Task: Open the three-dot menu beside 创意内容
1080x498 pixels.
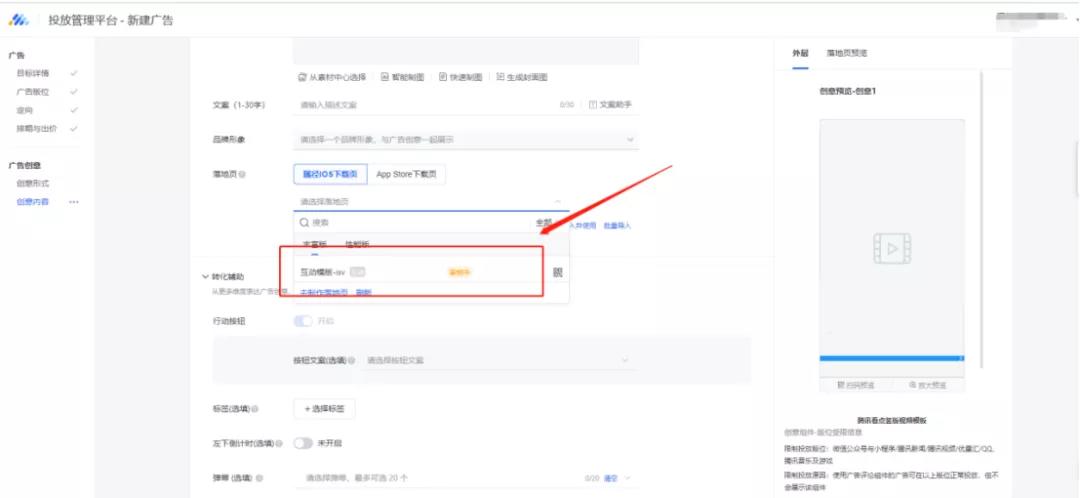Action: (74, 203)
